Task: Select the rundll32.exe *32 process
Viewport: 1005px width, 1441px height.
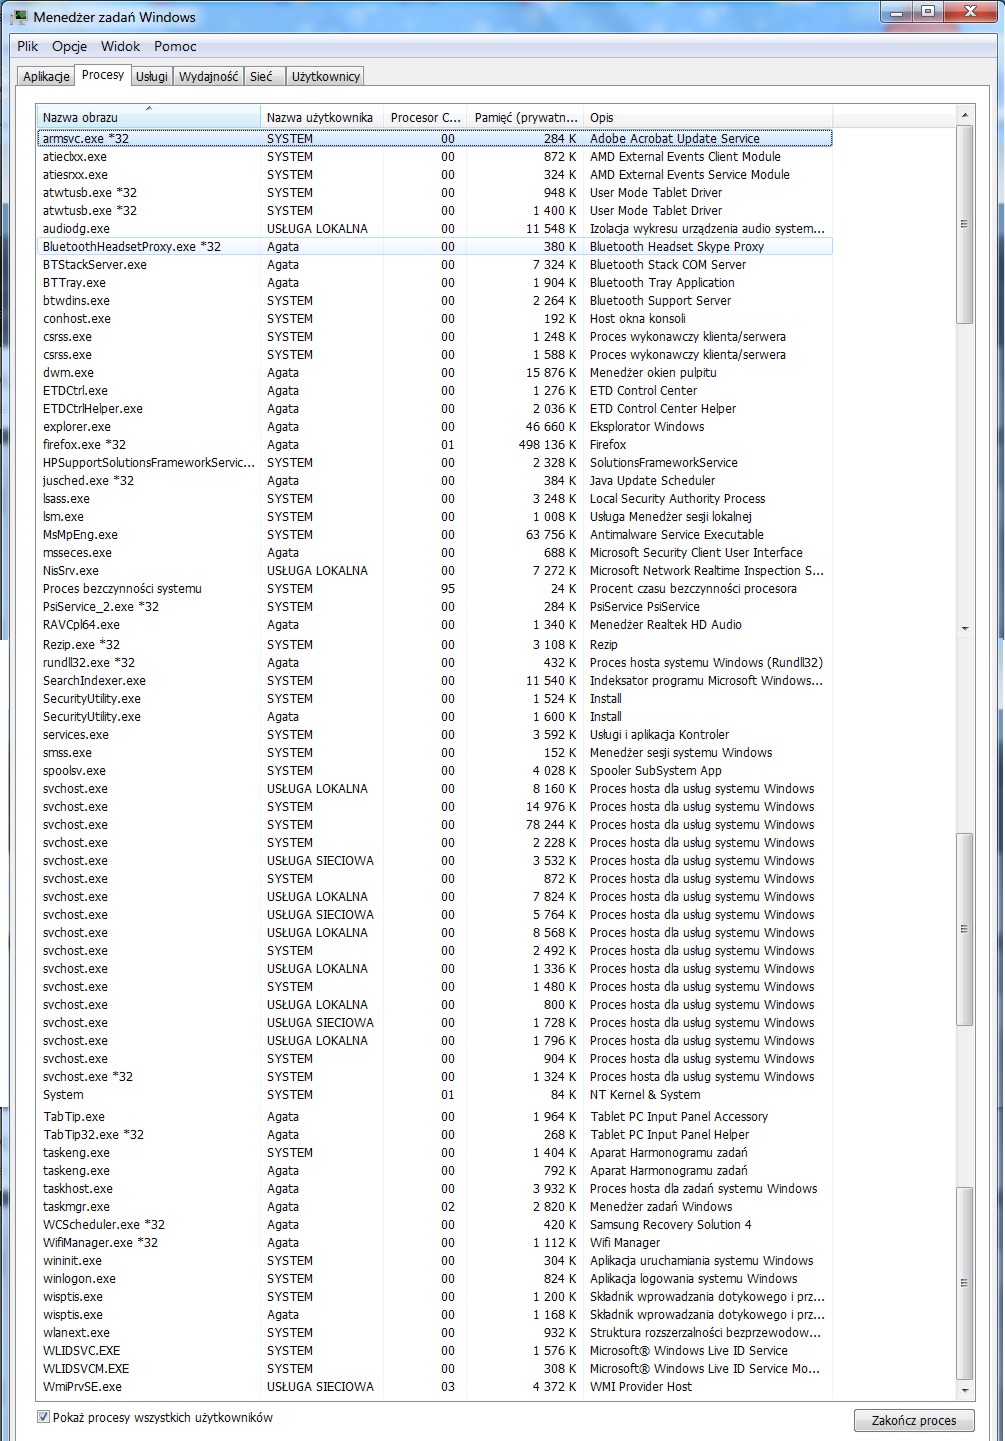Action: tap(434, 663)
